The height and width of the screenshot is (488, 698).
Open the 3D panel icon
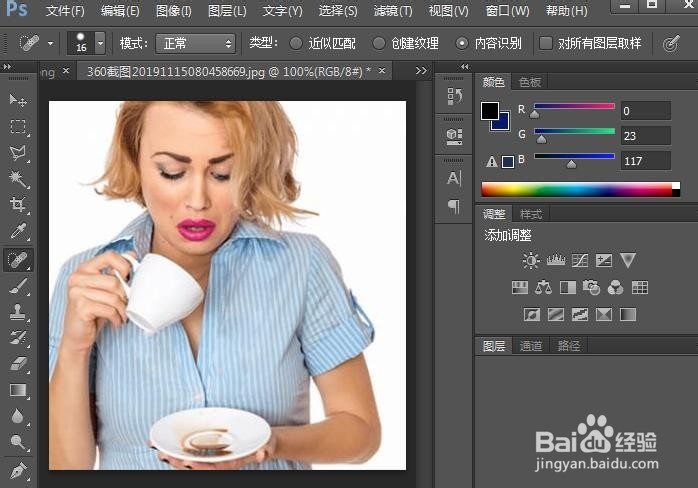pyautogui.click(x=455, y=136)
